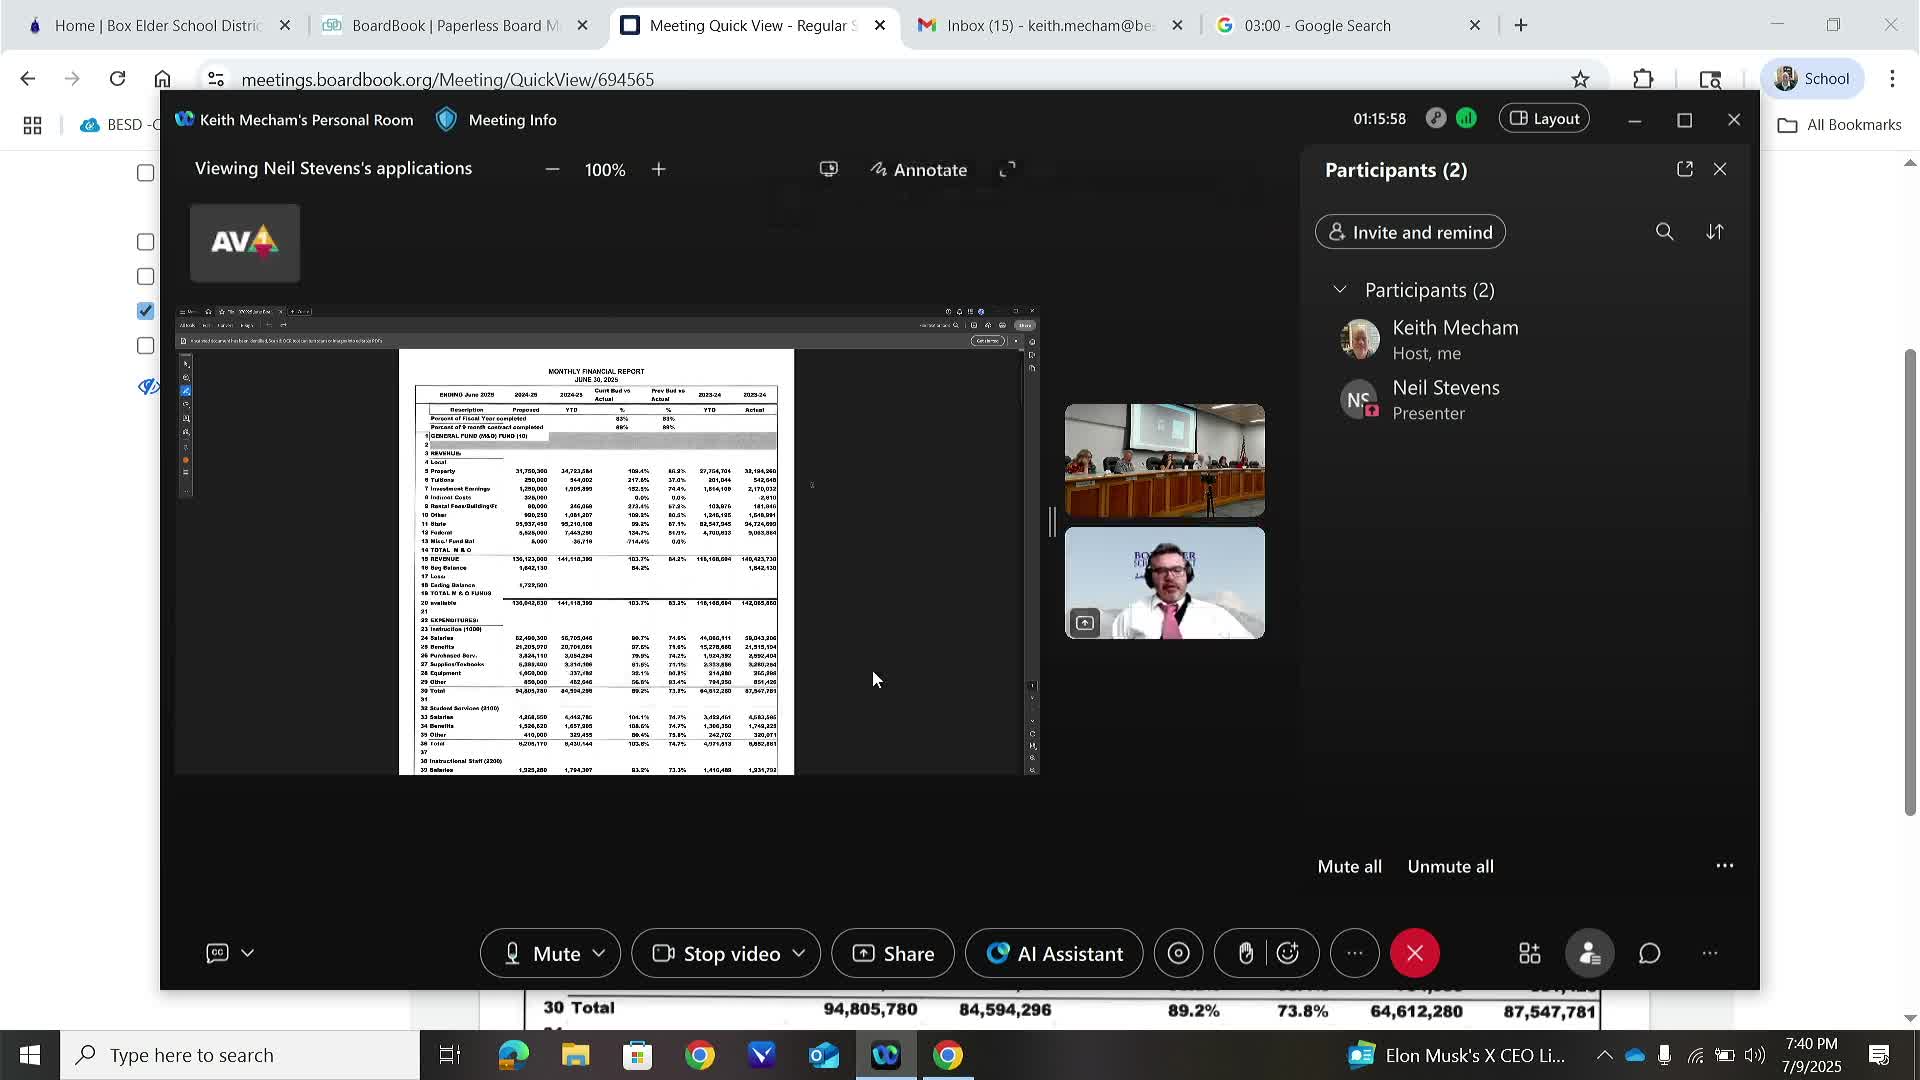Click the zoom in plus control
Image resolution: width=1920 pixels, height=1080 pixels.
[658, 170]
